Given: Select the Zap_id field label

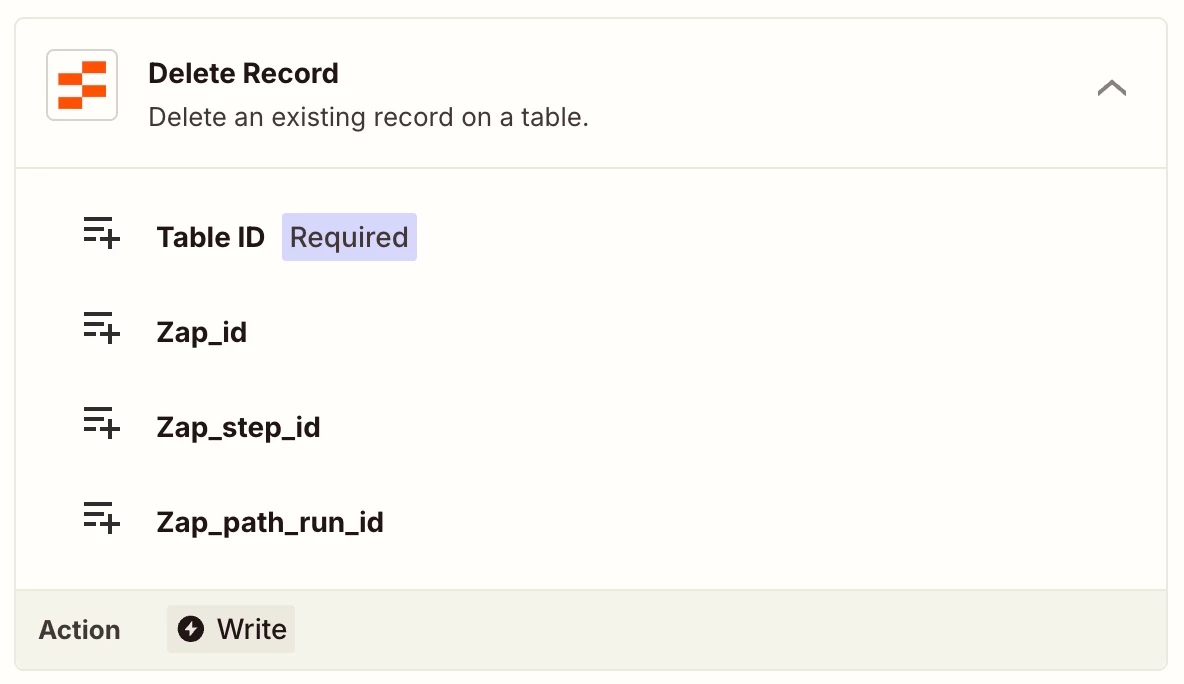Looking at the screenshot, I should pos(202,332).
